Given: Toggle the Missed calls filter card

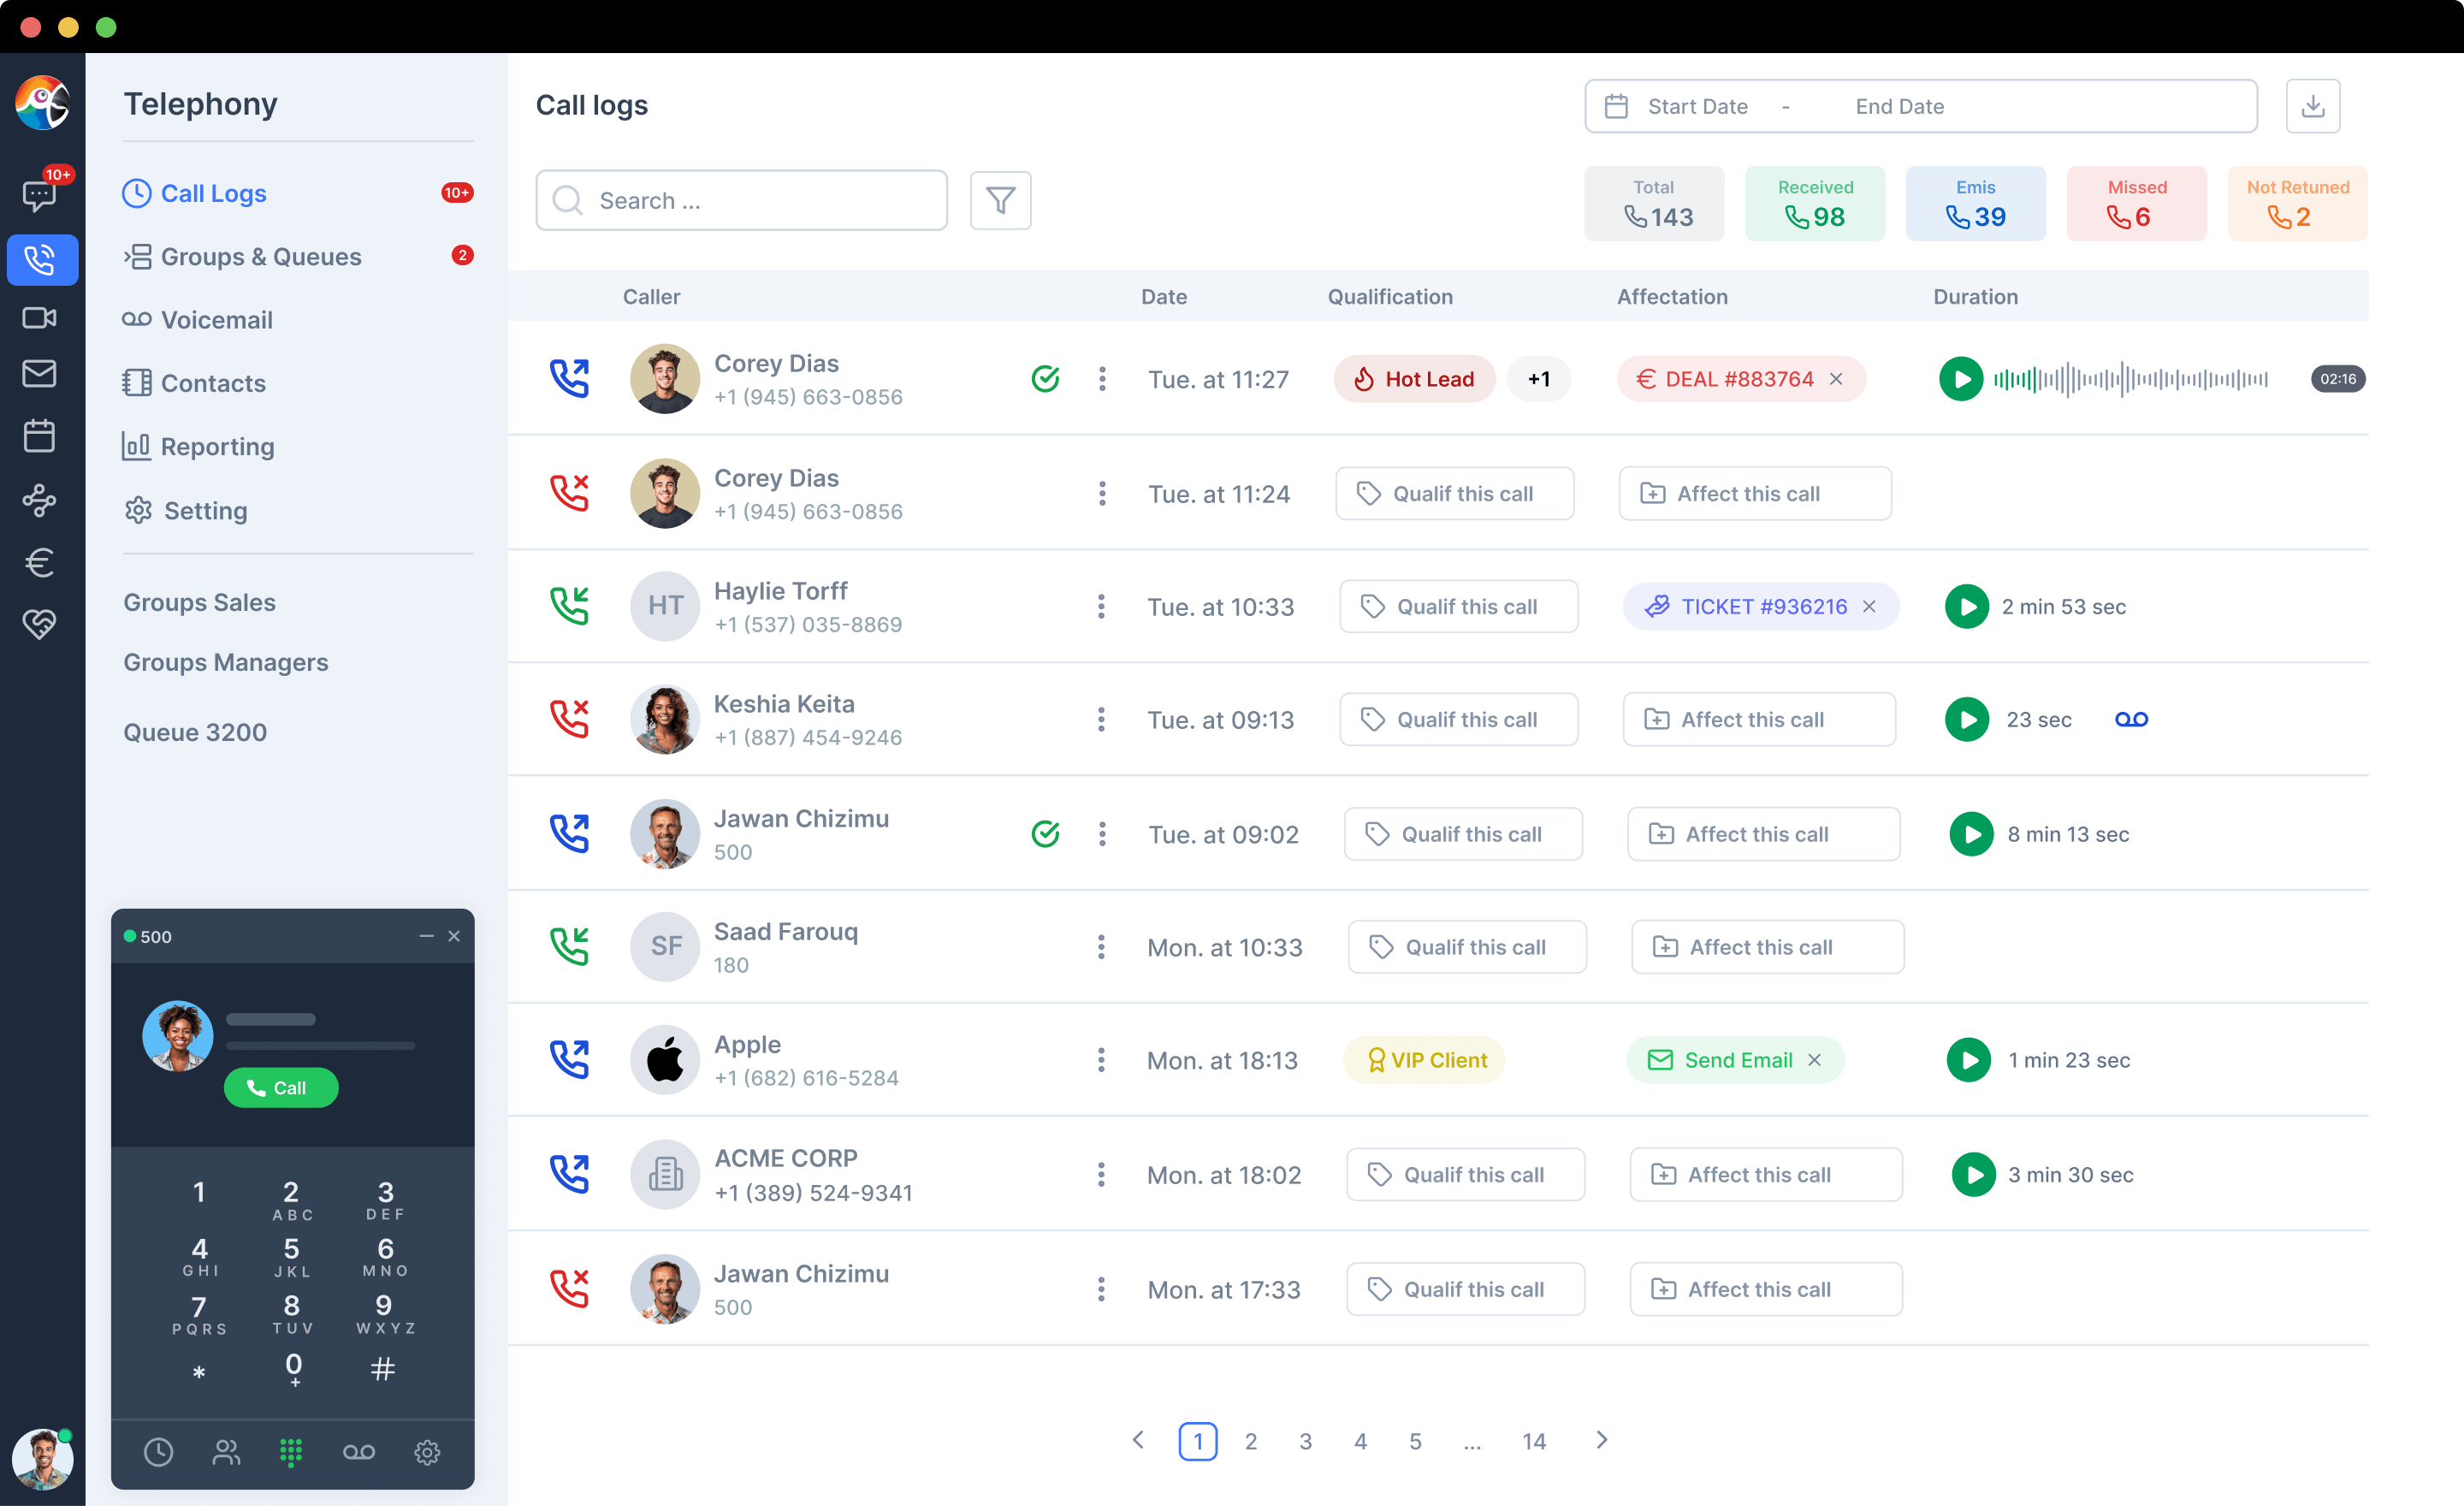Looking at the screenshot, I should coord(2136,204).
